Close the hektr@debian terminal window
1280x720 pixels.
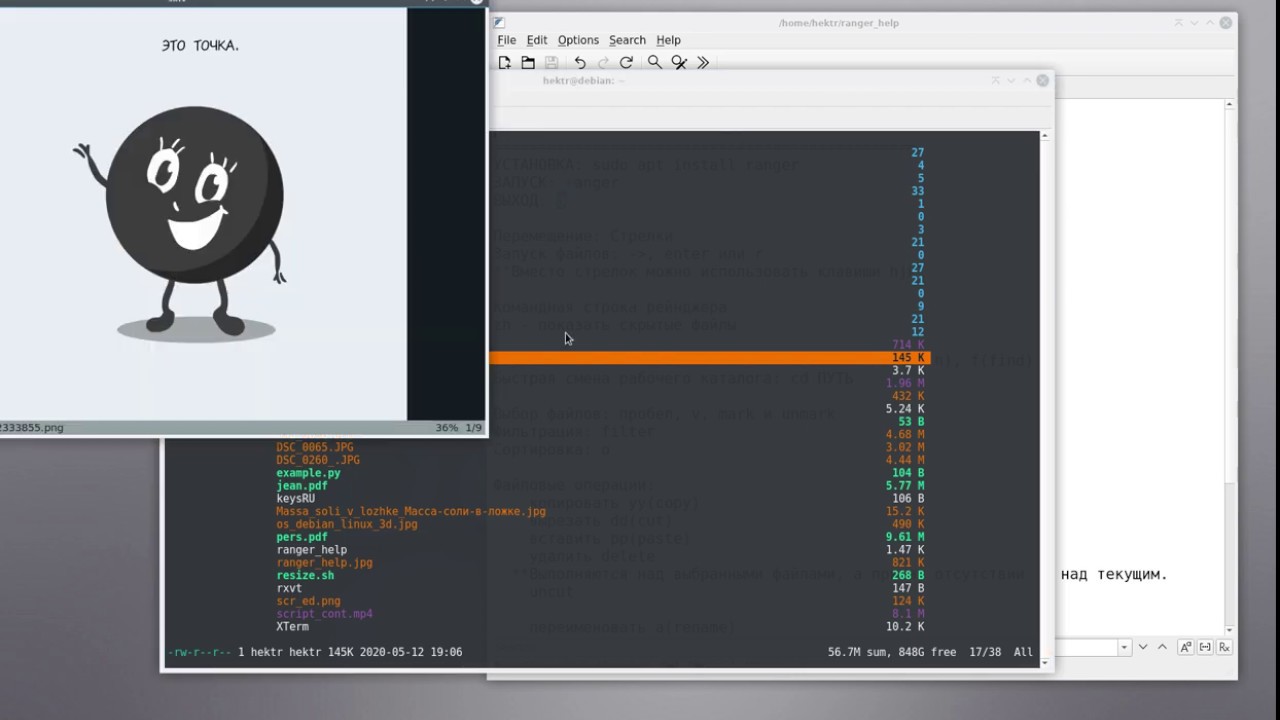(x=1042, y=80)
